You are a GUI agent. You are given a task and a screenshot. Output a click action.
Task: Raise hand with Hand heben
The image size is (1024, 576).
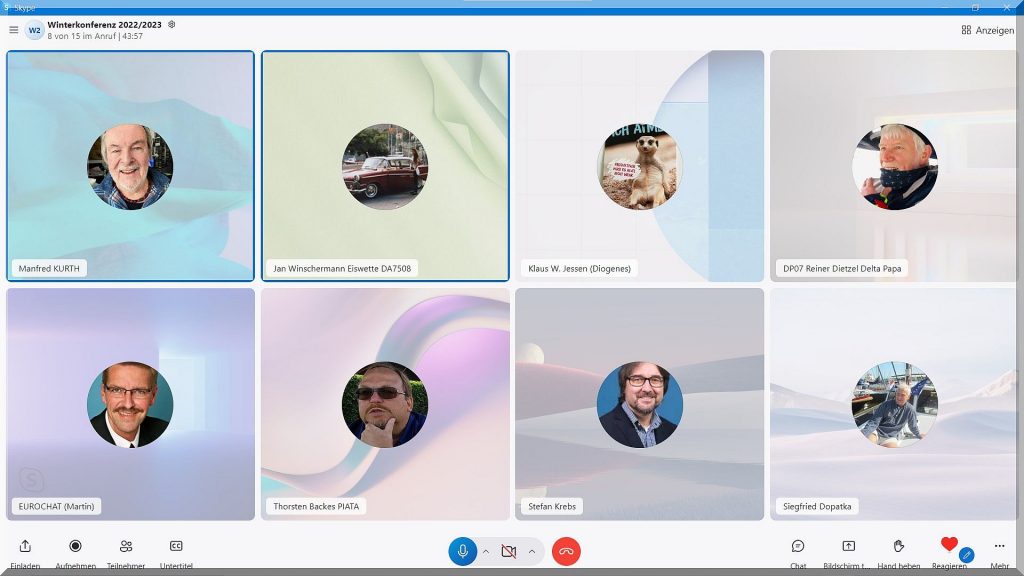pyautogui.click(x=898, y=546)
